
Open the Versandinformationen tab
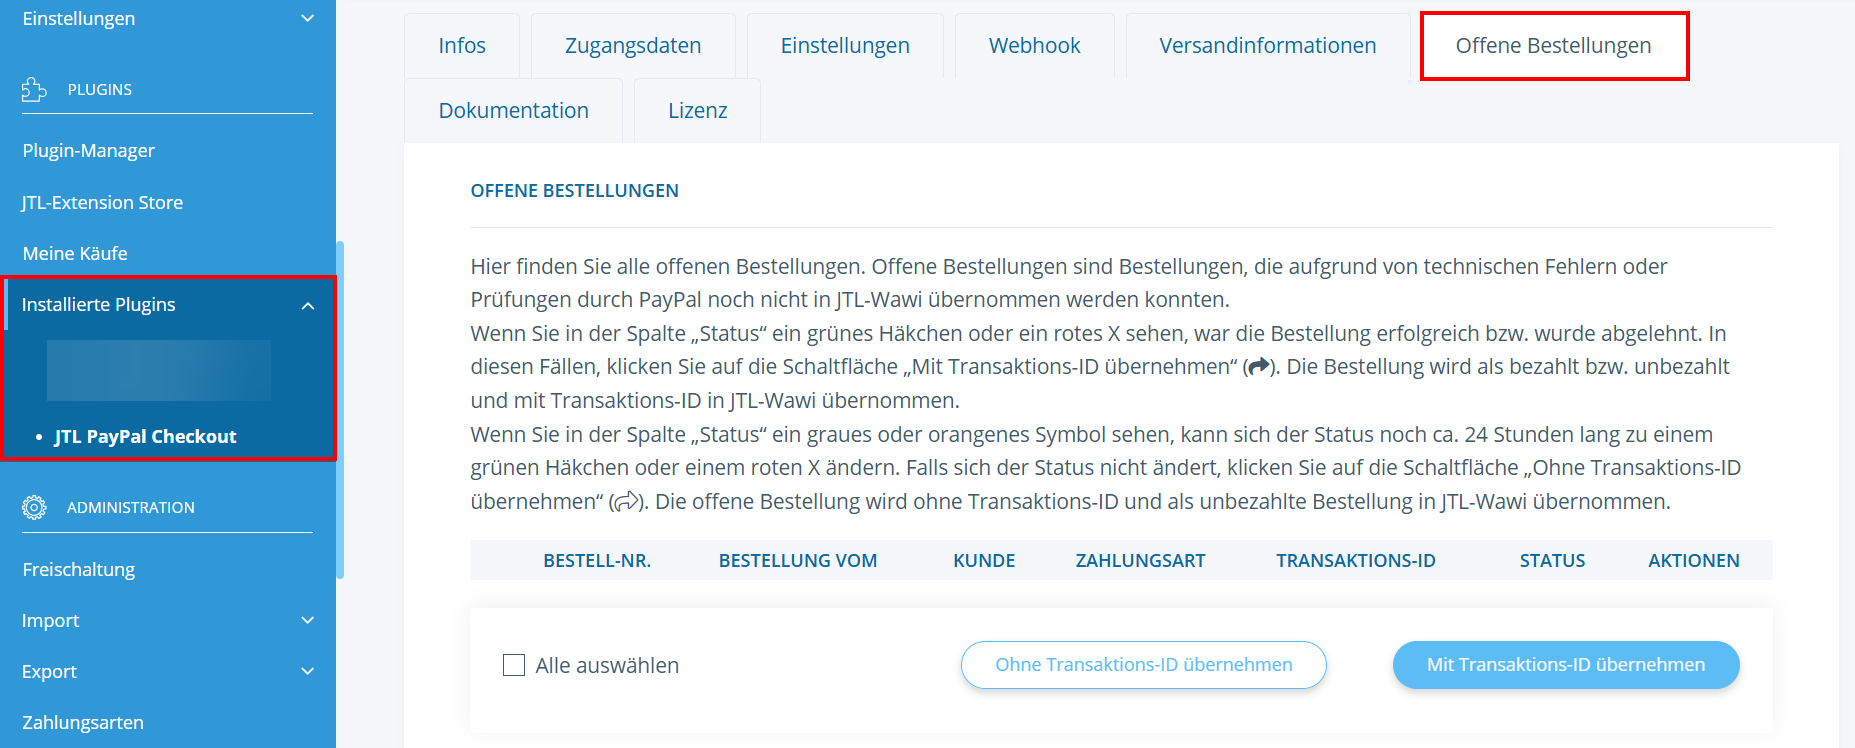point(1267,46)
